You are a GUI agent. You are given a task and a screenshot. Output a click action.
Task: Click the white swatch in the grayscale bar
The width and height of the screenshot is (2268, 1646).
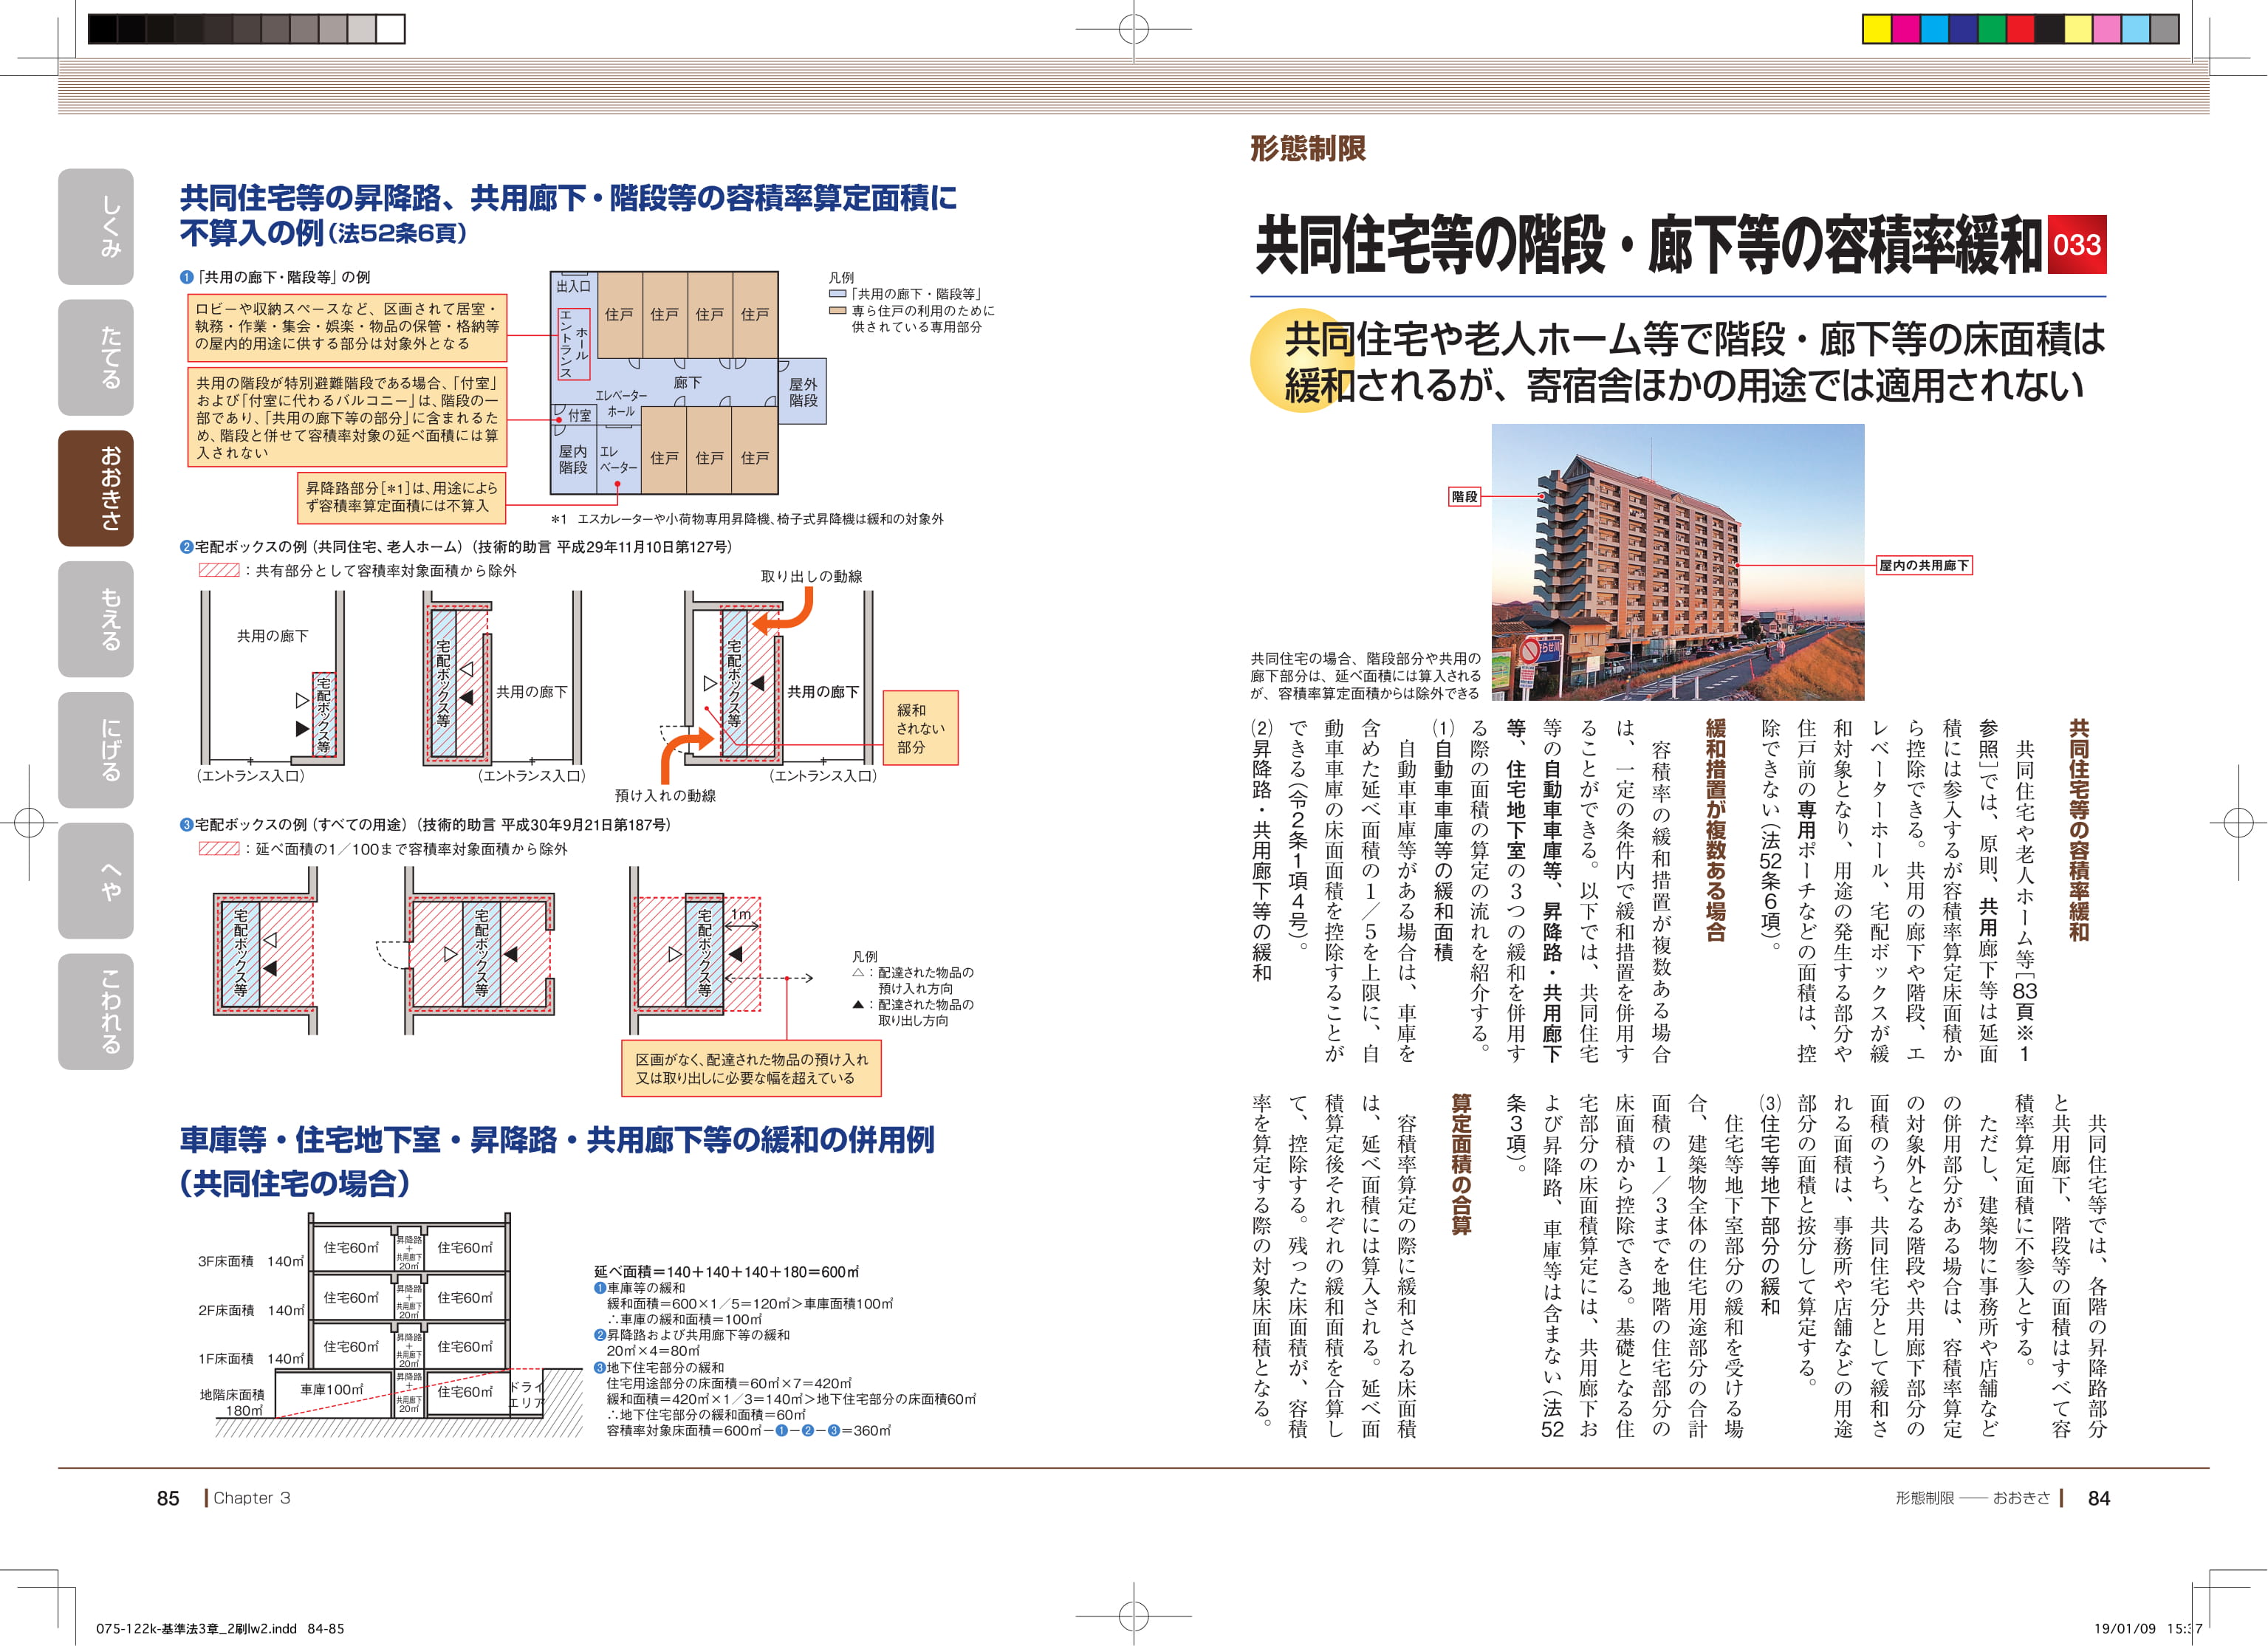(391, 29)
